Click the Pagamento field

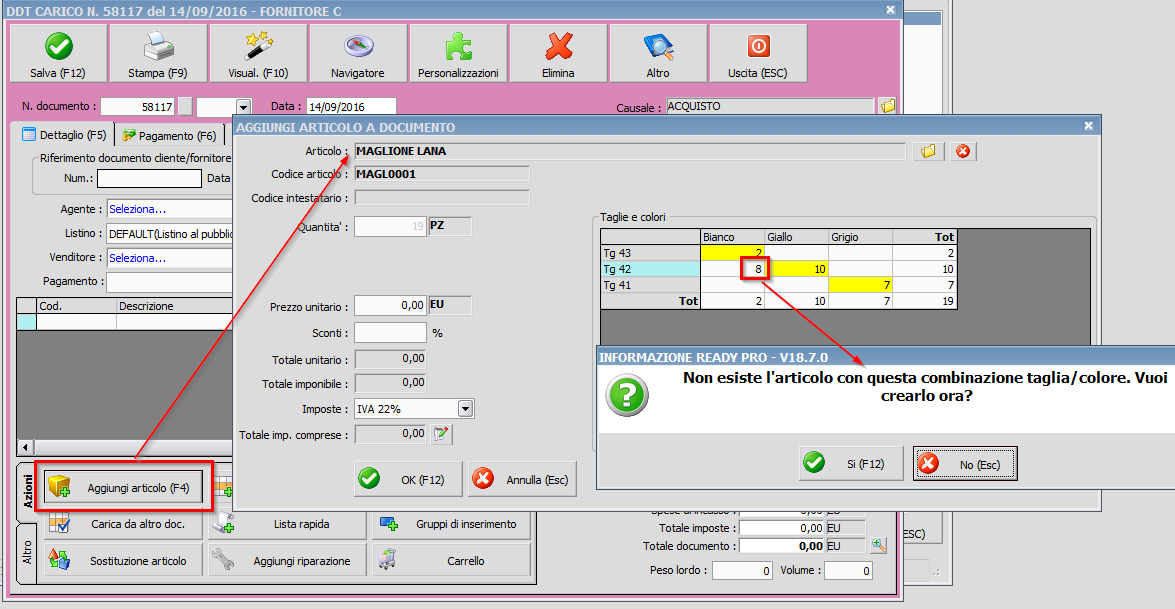point(169,282)
